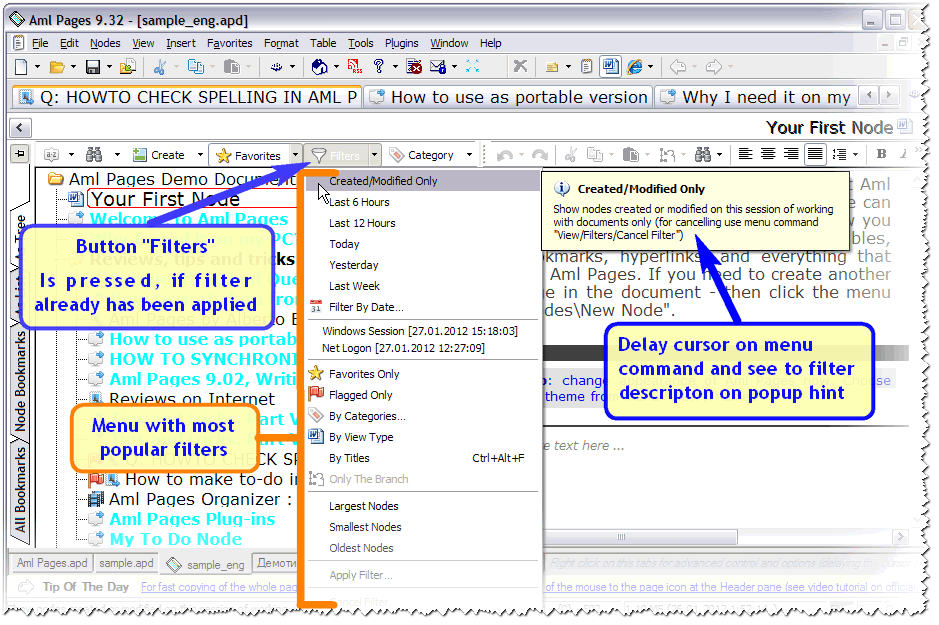The width and height of the screenshot is (939, 625).
Task: Toggle align left formatting
Action: click(x=746, y=154)
